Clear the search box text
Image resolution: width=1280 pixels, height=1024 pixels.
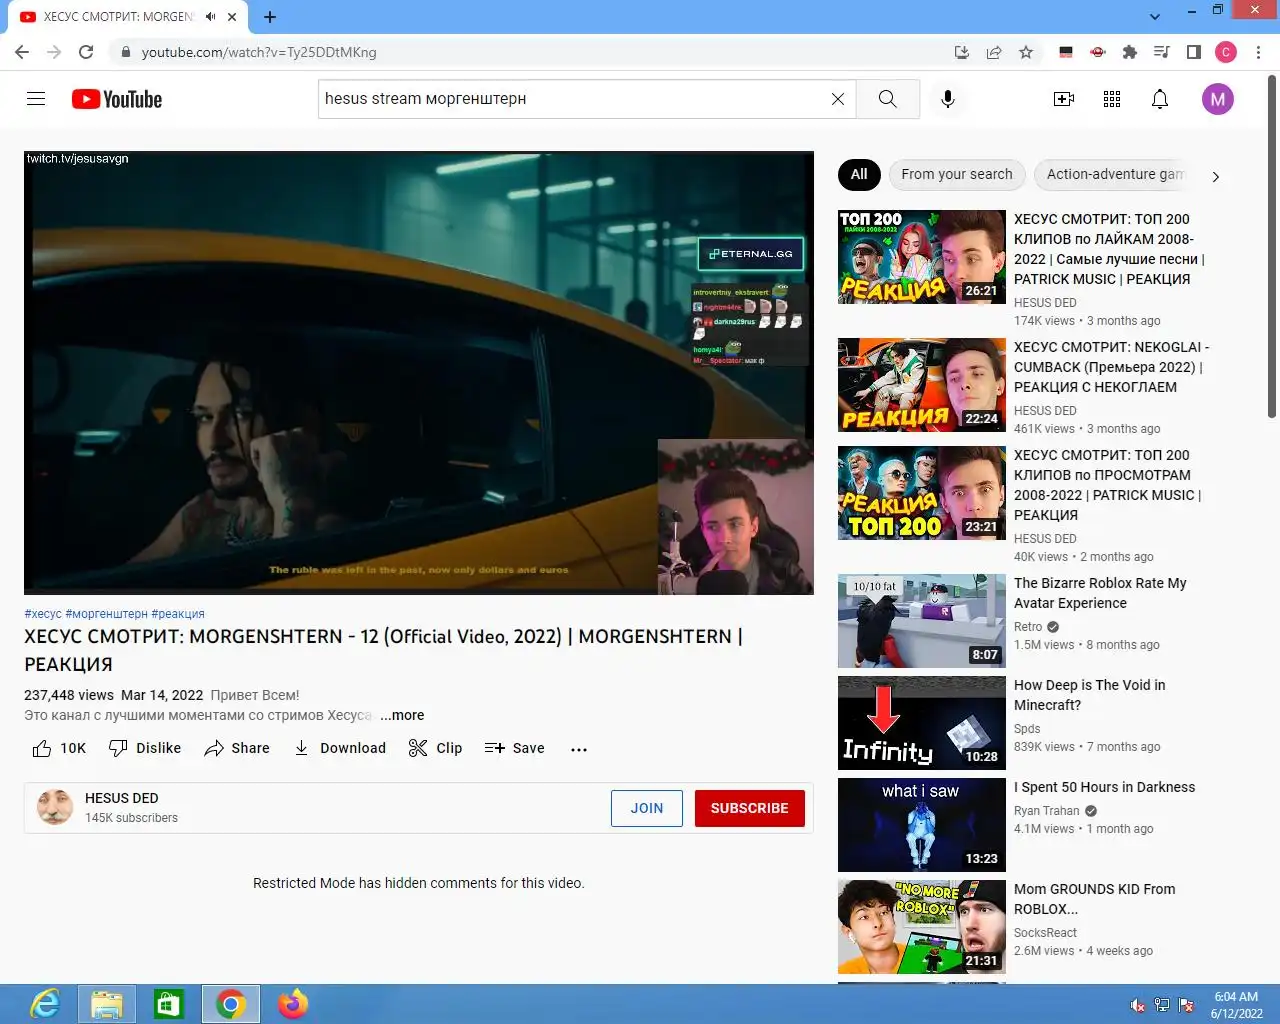click(x=838, y=99)
